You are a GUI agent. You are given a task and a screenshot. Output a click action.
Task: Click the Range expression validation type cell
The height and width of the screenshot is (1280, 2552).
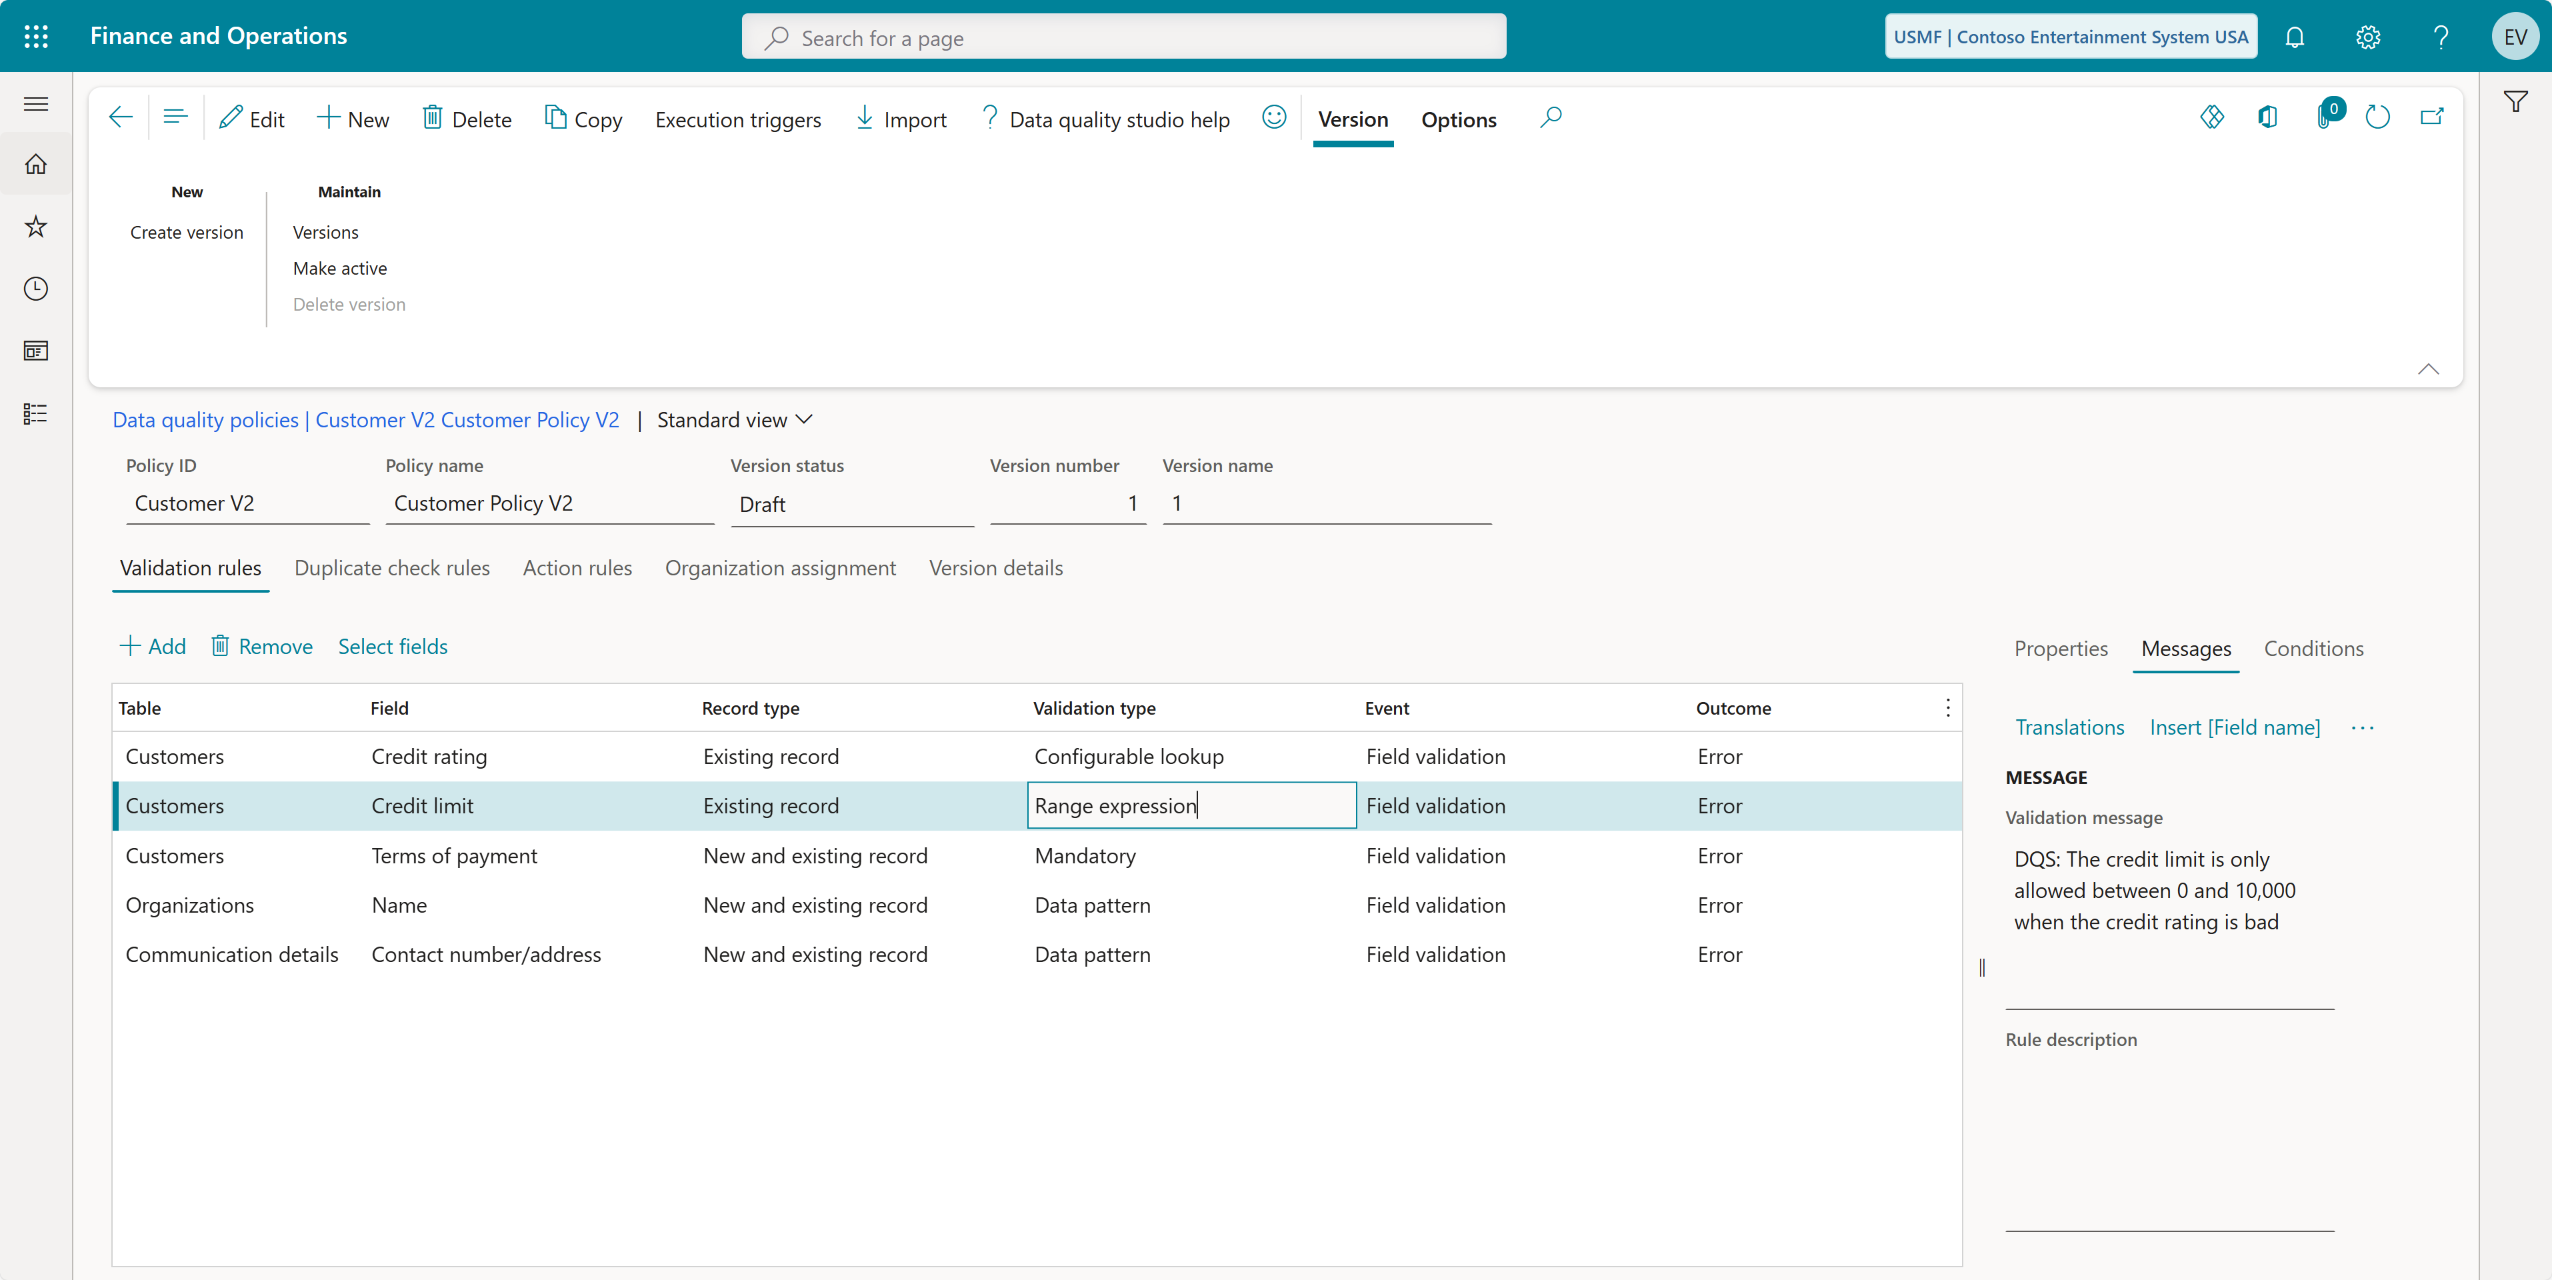click(1191, 806)
